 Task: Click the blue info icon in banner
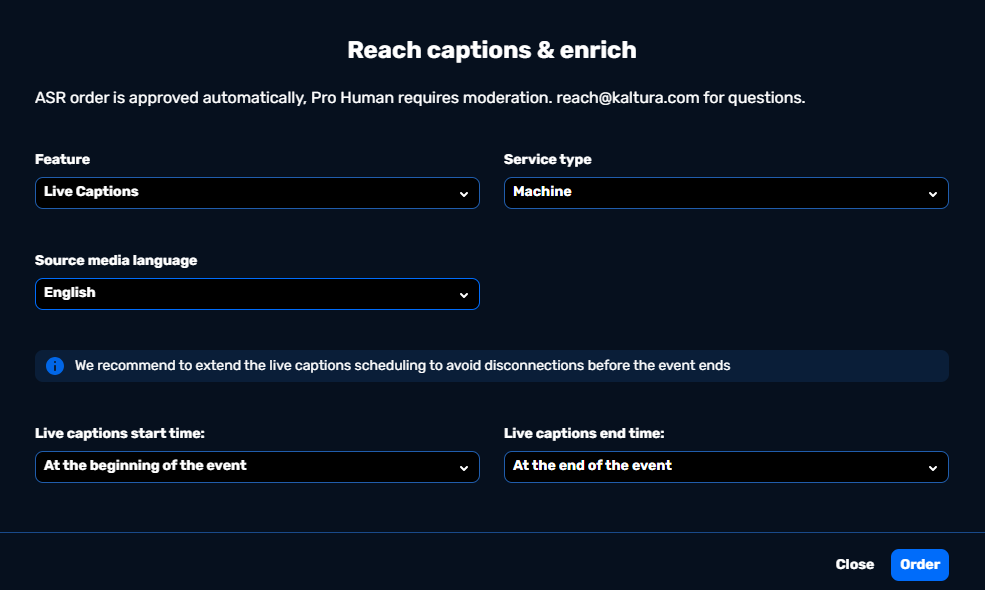pos(55,366)
